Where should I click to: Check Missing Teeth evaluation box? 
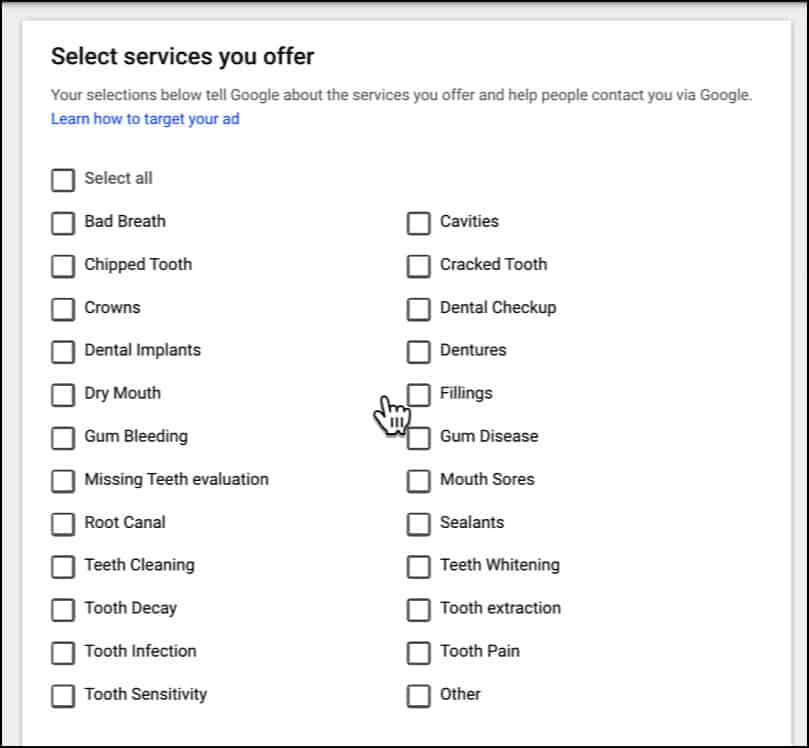pos(63,481)
